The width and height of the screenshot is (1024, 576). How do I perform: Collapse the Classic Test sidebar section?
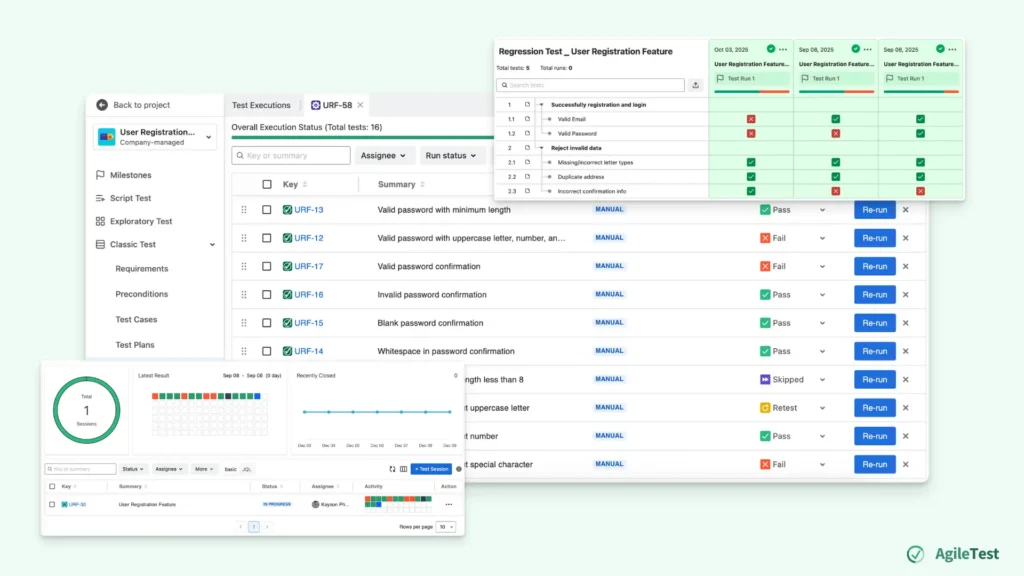coord(212,245)
